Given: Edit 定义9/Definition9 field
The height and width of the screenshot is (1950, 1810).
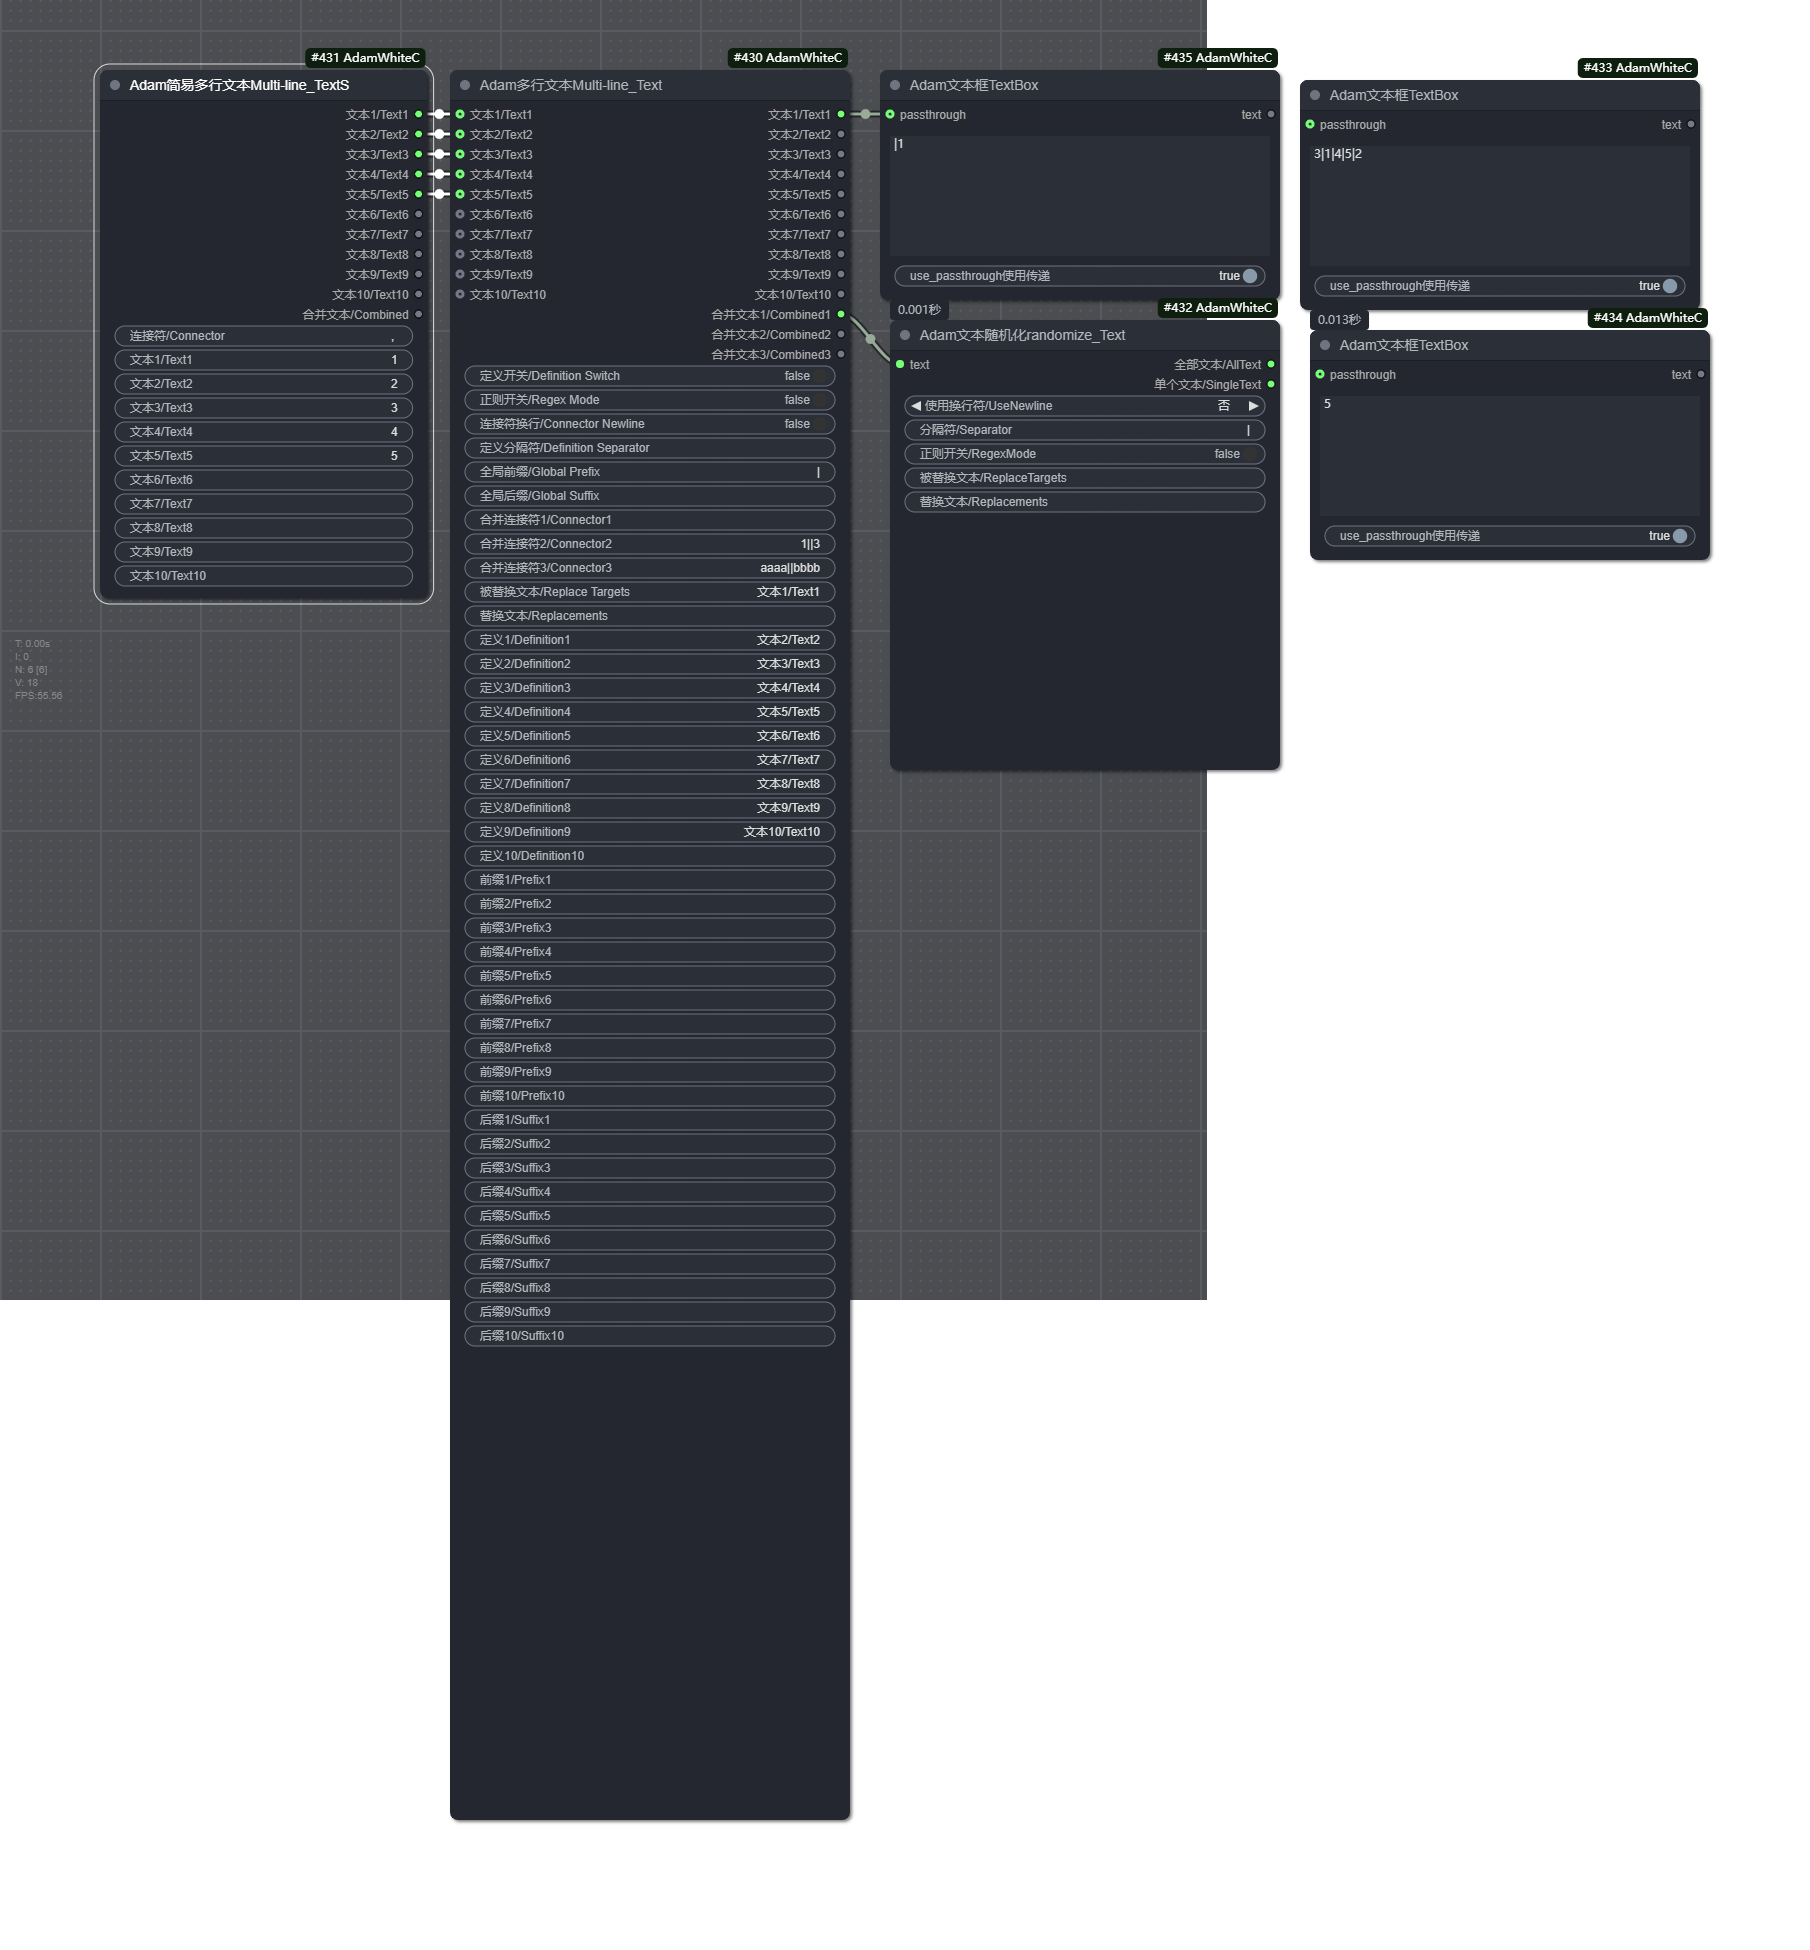Looking at the screenshot, I should (650, 832).
